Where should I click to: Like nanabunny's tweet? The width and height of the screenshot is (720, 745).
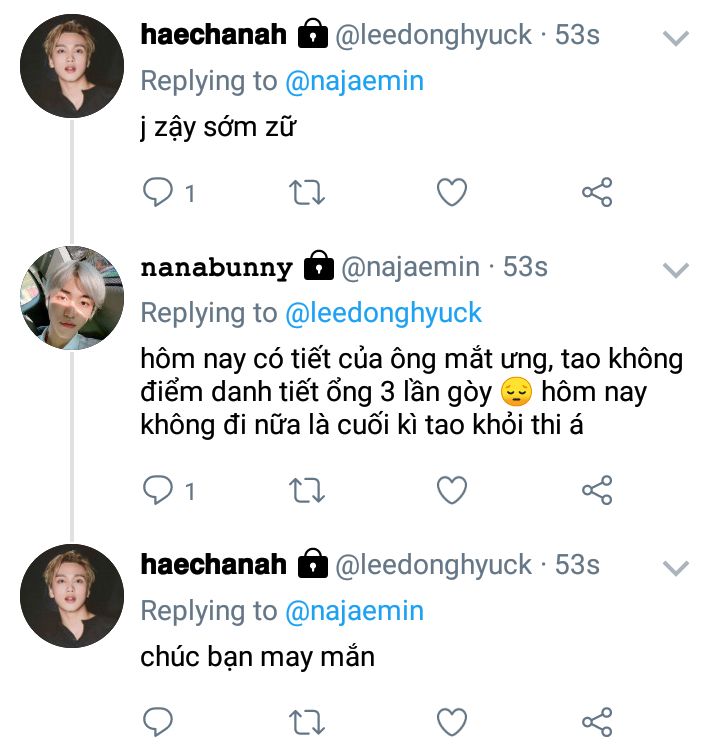click(x=452, y=489)
